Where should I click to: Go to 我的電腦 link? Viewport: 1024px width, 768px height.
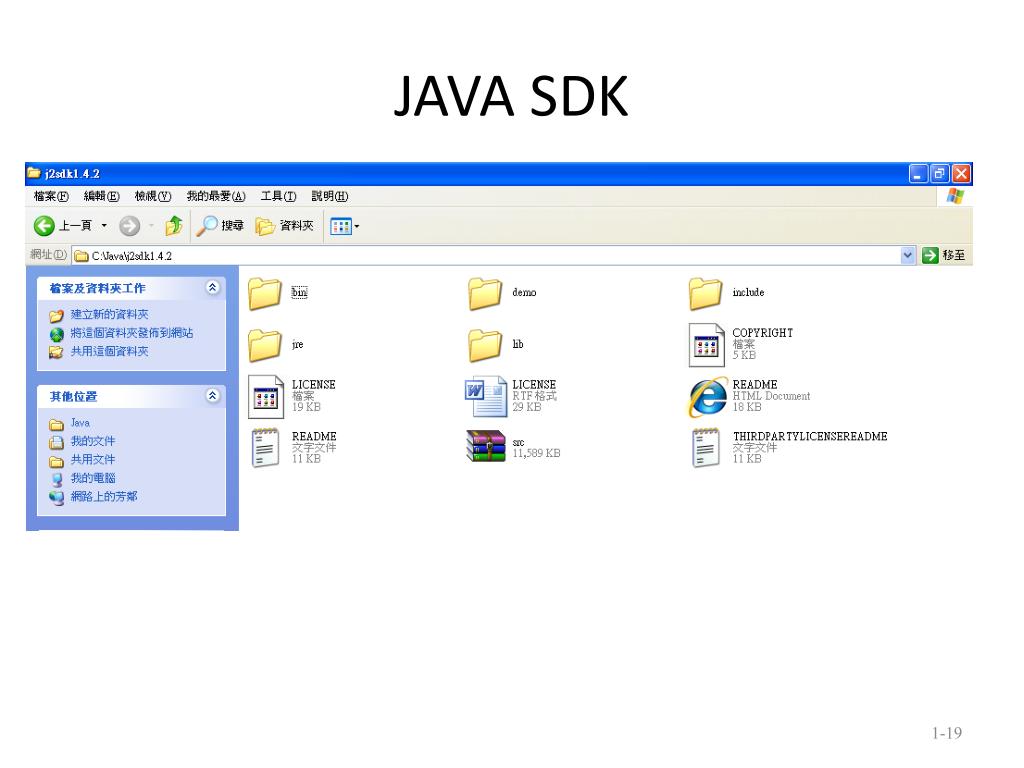[93, 478]
